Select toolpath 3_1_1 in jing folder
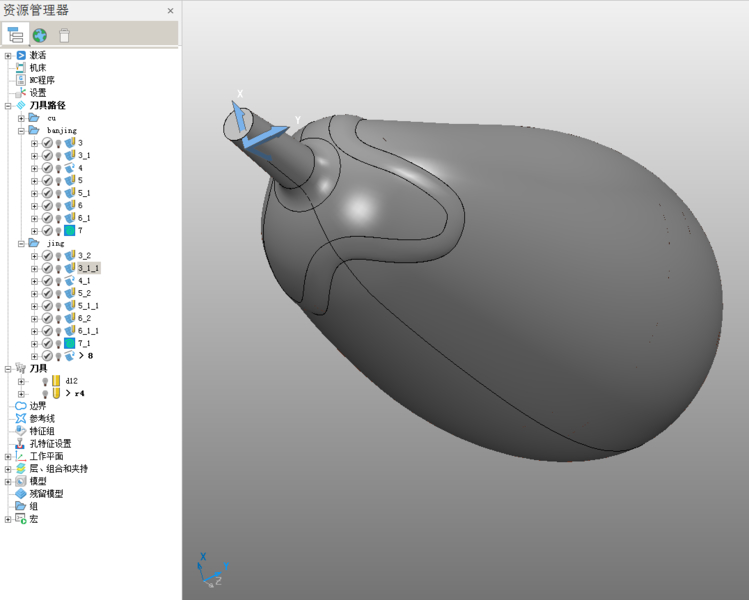 (88, 268)
